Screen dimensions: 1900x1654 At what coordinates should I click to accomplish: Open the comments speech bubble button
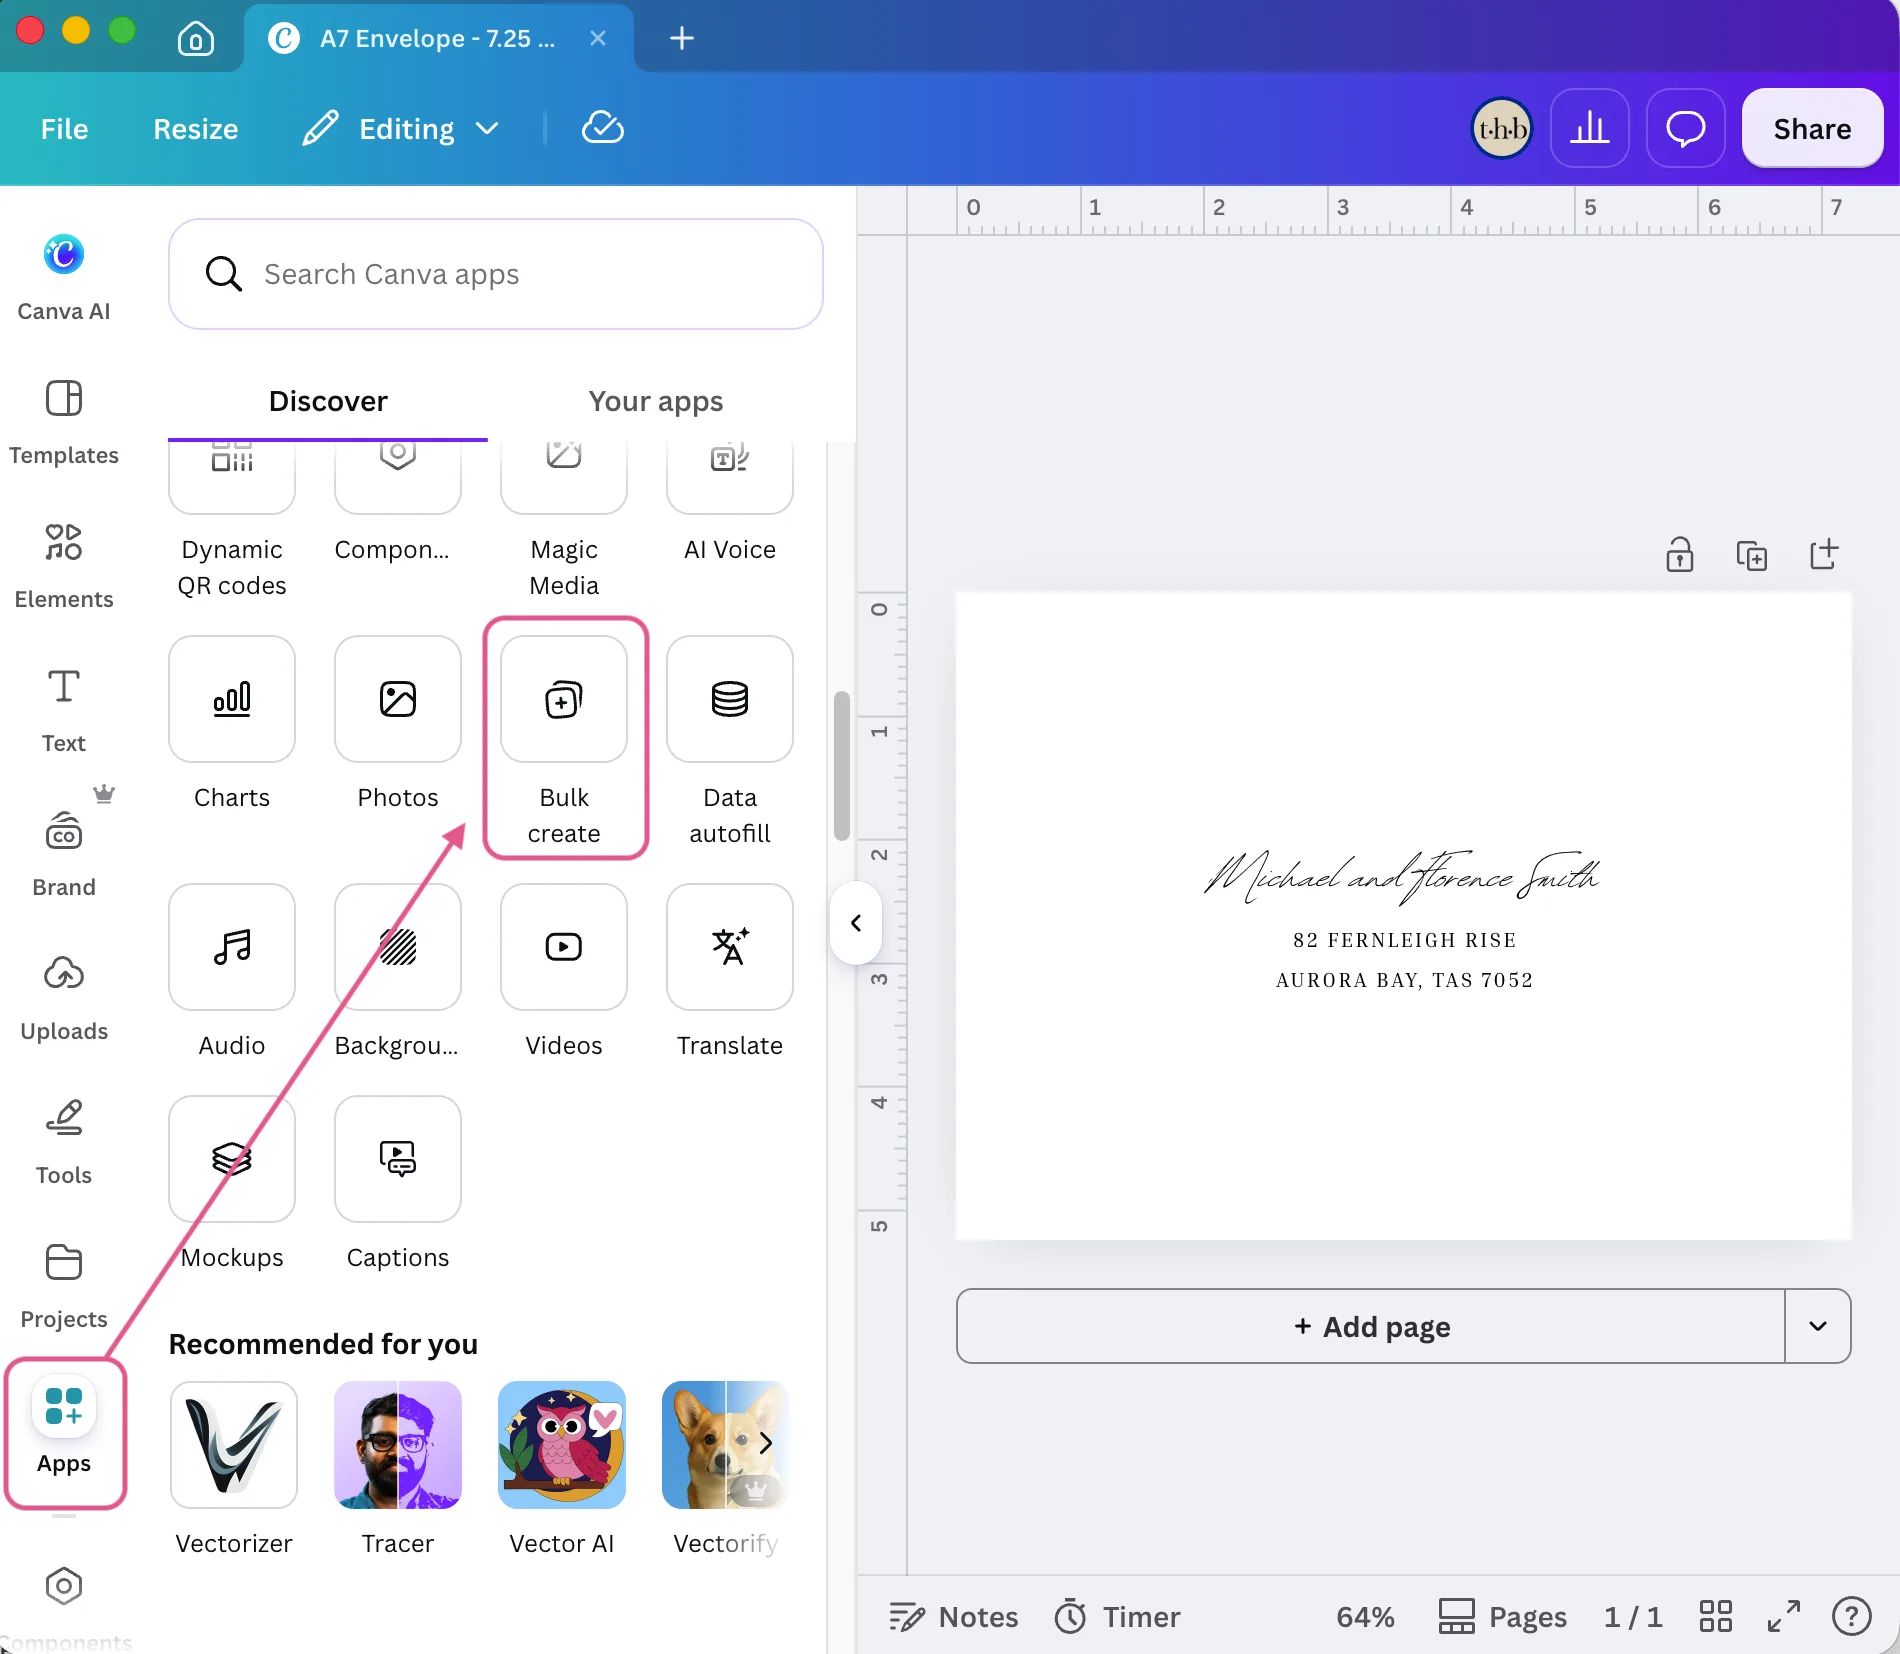pos(1686,129)
